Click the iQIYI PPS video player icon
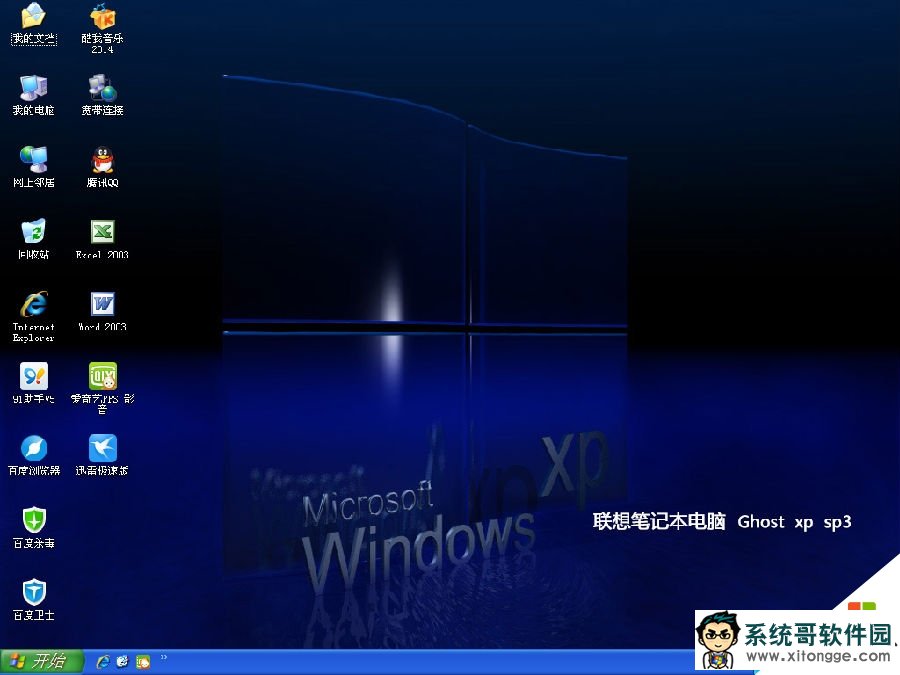 (x=102, y=376)
